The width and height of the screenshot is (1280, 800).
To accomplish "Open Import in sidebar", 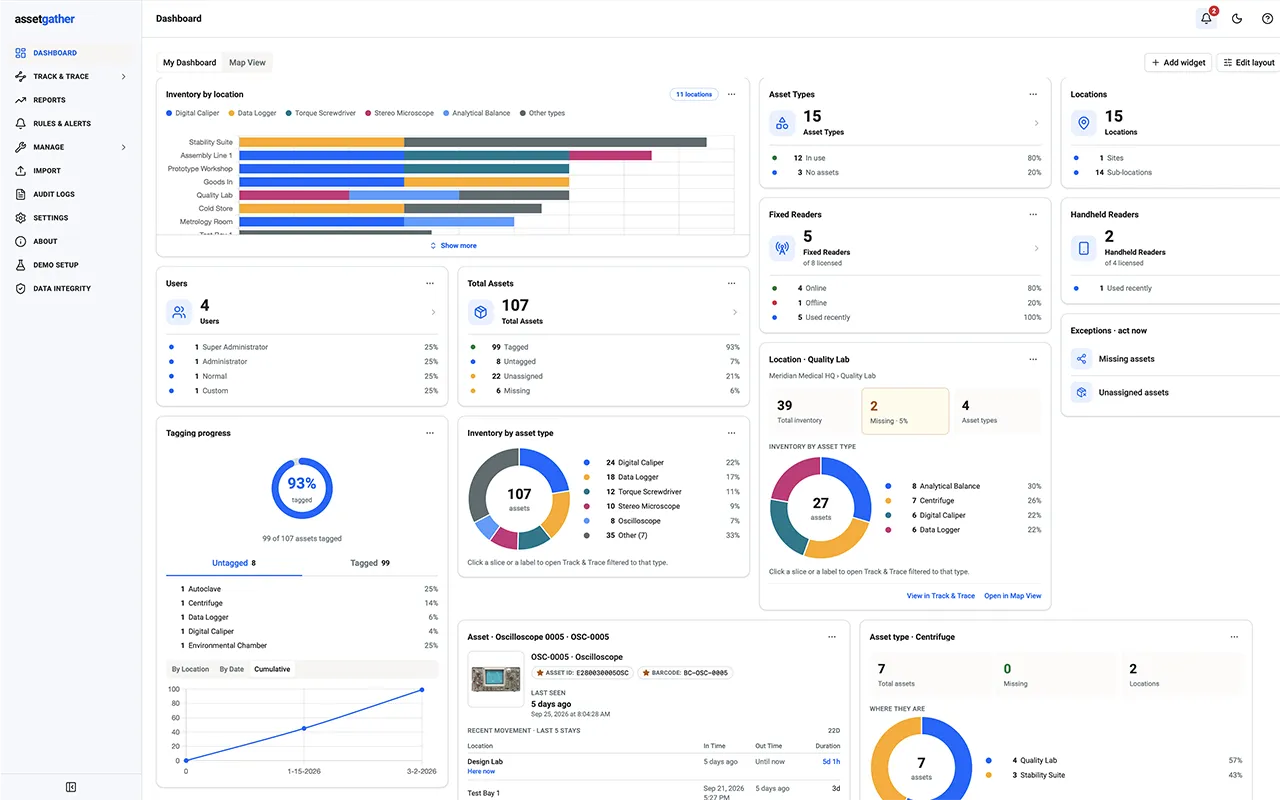I will click(70, 170).
